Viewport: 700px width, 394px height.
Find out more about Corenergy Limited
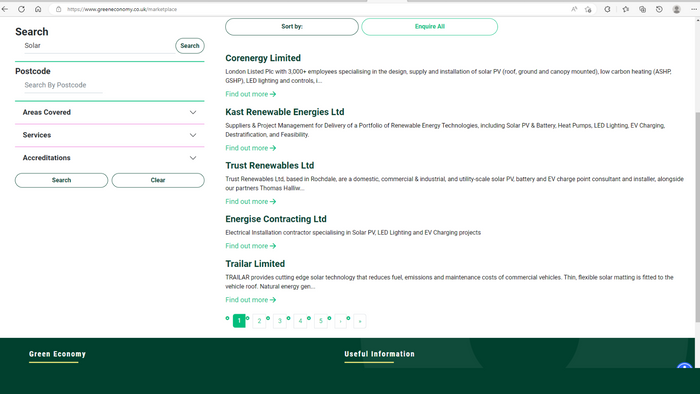pyautogui.click(x=250, y=94)
